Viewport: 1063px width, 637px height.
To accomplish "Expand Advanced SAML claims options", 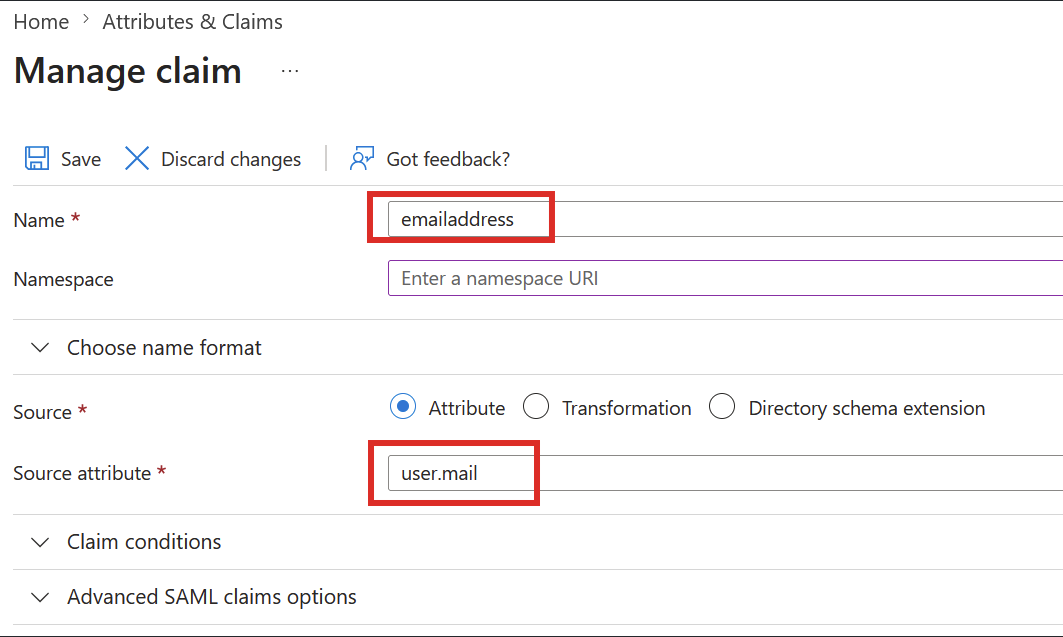I will [211, 597].
